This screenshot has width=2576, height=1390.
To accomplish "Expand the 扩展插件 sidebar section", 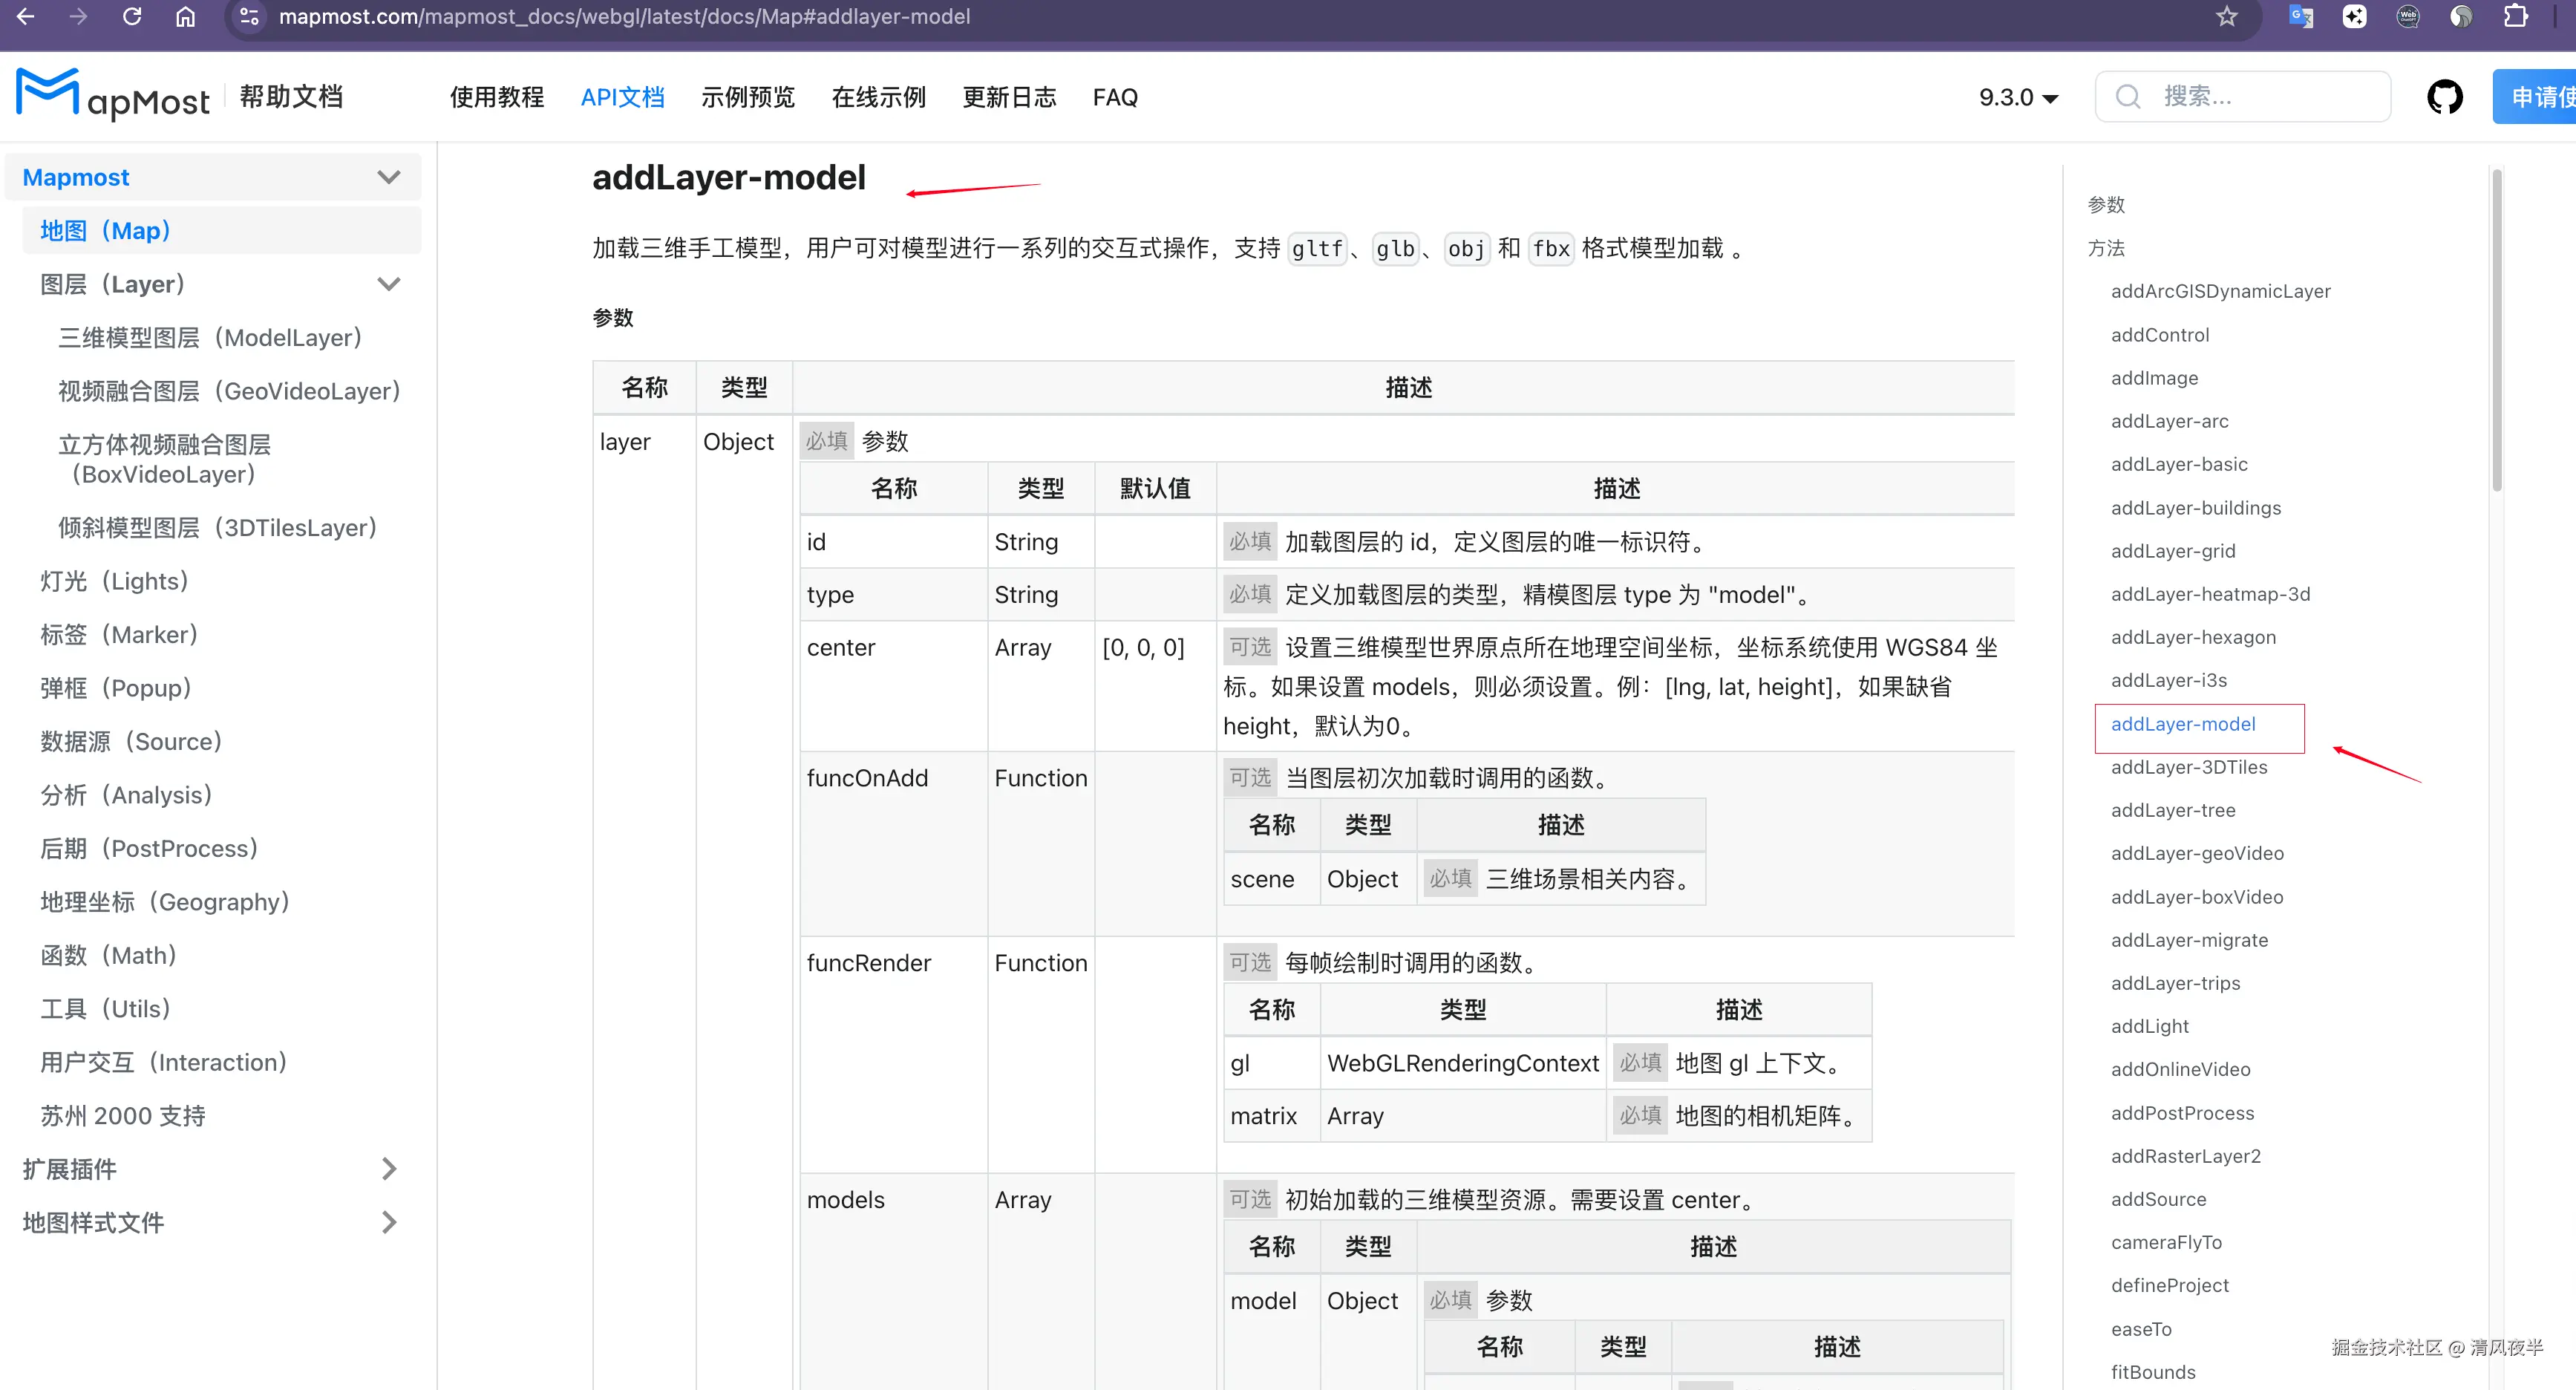I will [388, 1169].
